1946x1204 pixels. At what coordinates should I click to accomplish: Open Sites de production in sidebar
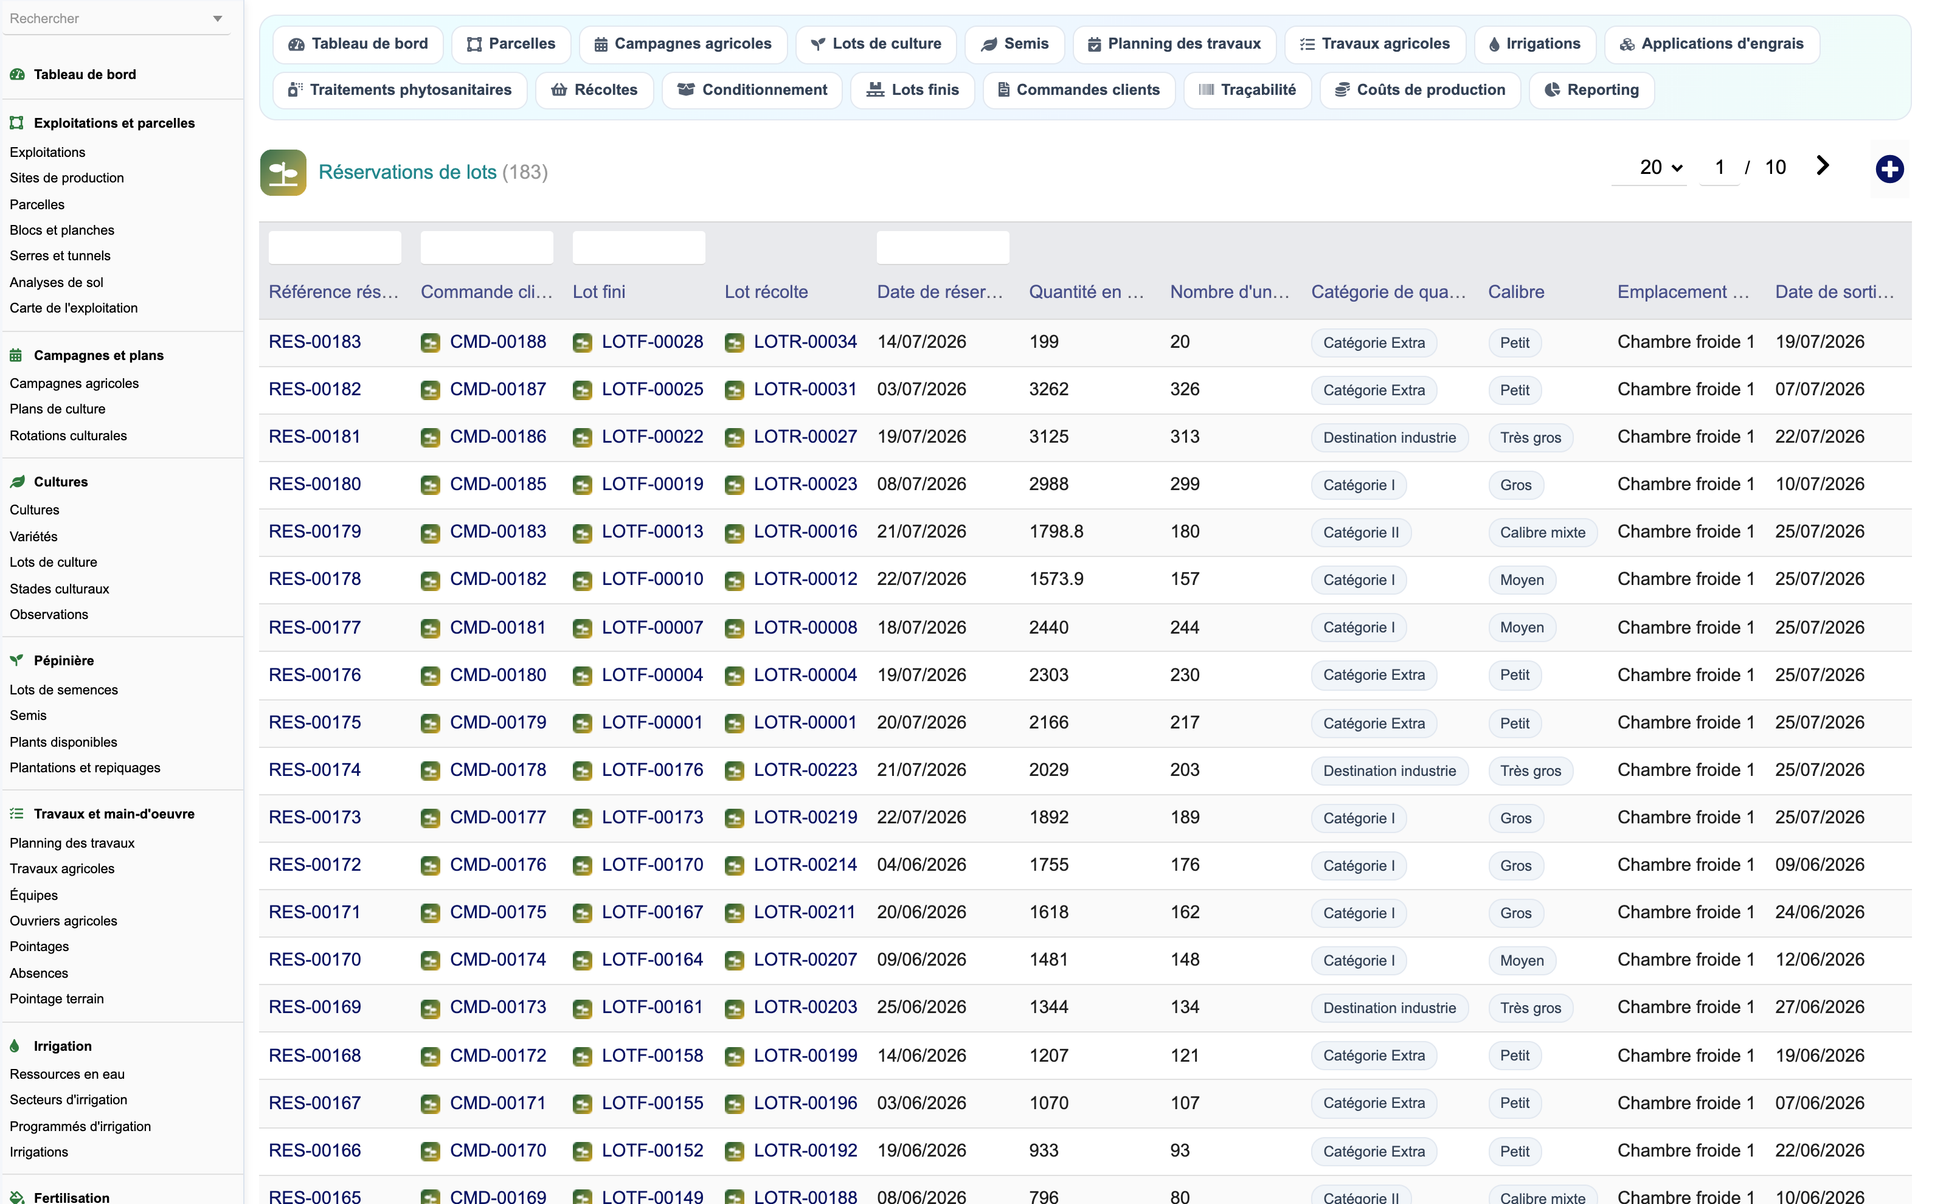(67, 178)
